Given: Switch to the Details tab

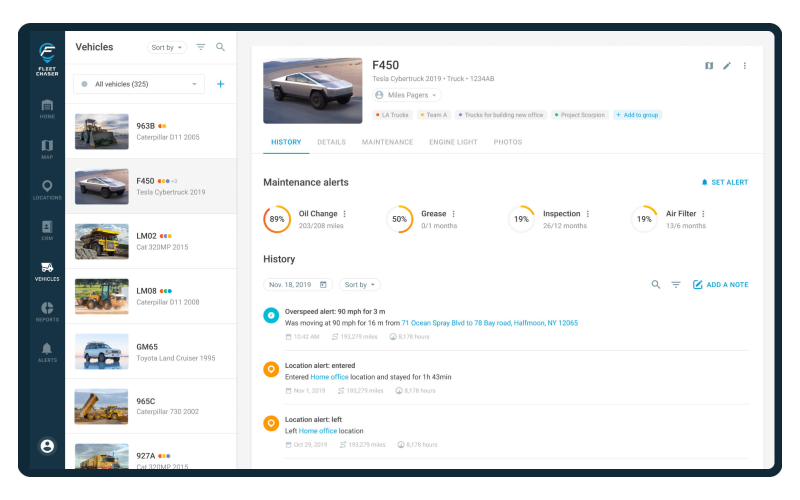Looking at the screenshot, I should click(331, 142).
